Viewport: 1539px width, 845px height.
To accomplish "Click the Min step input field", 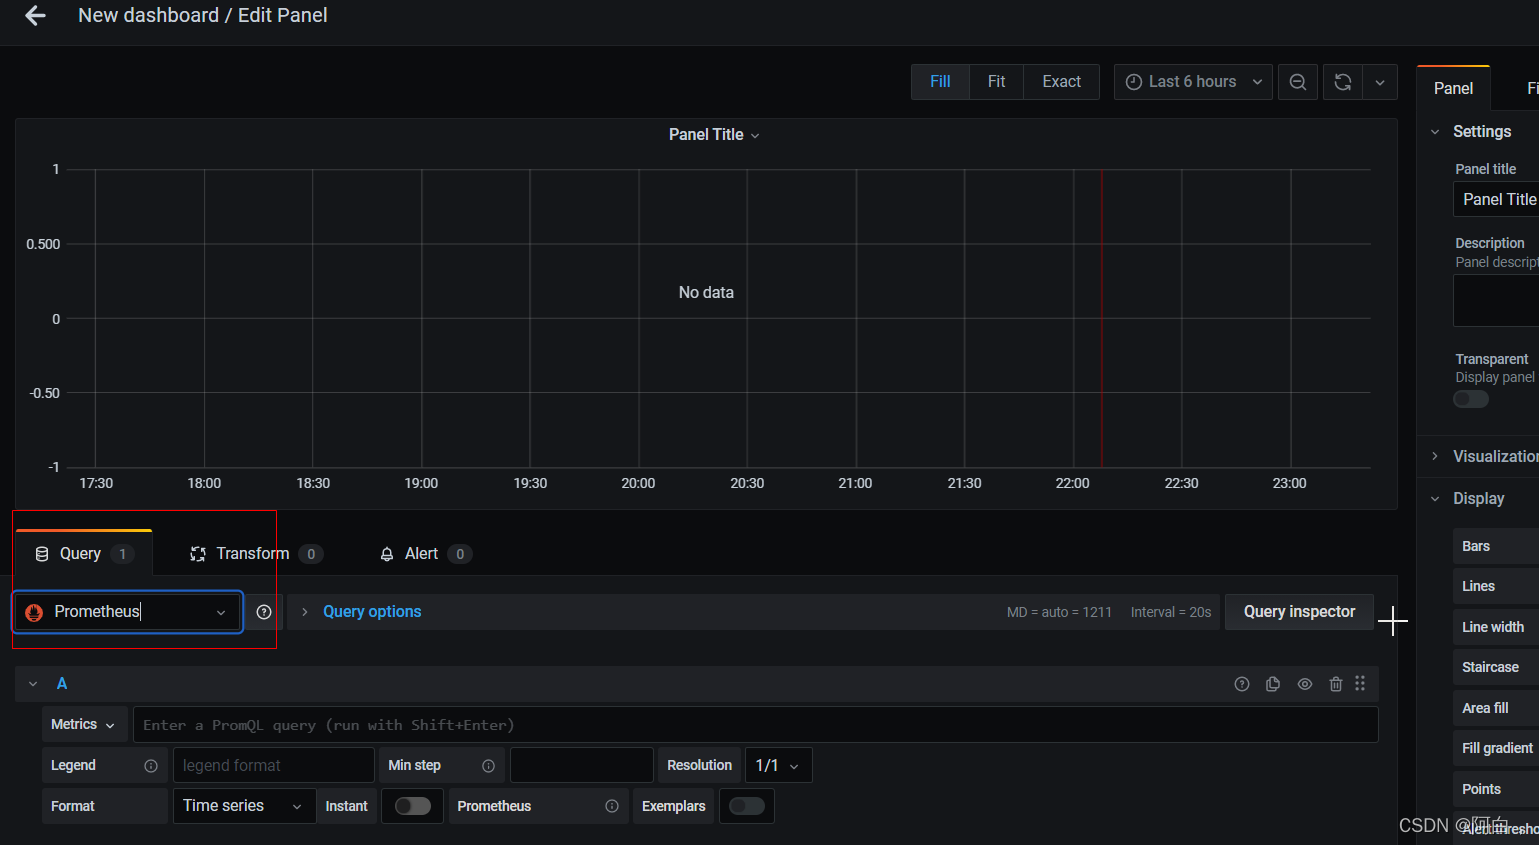I will [581, 766].
